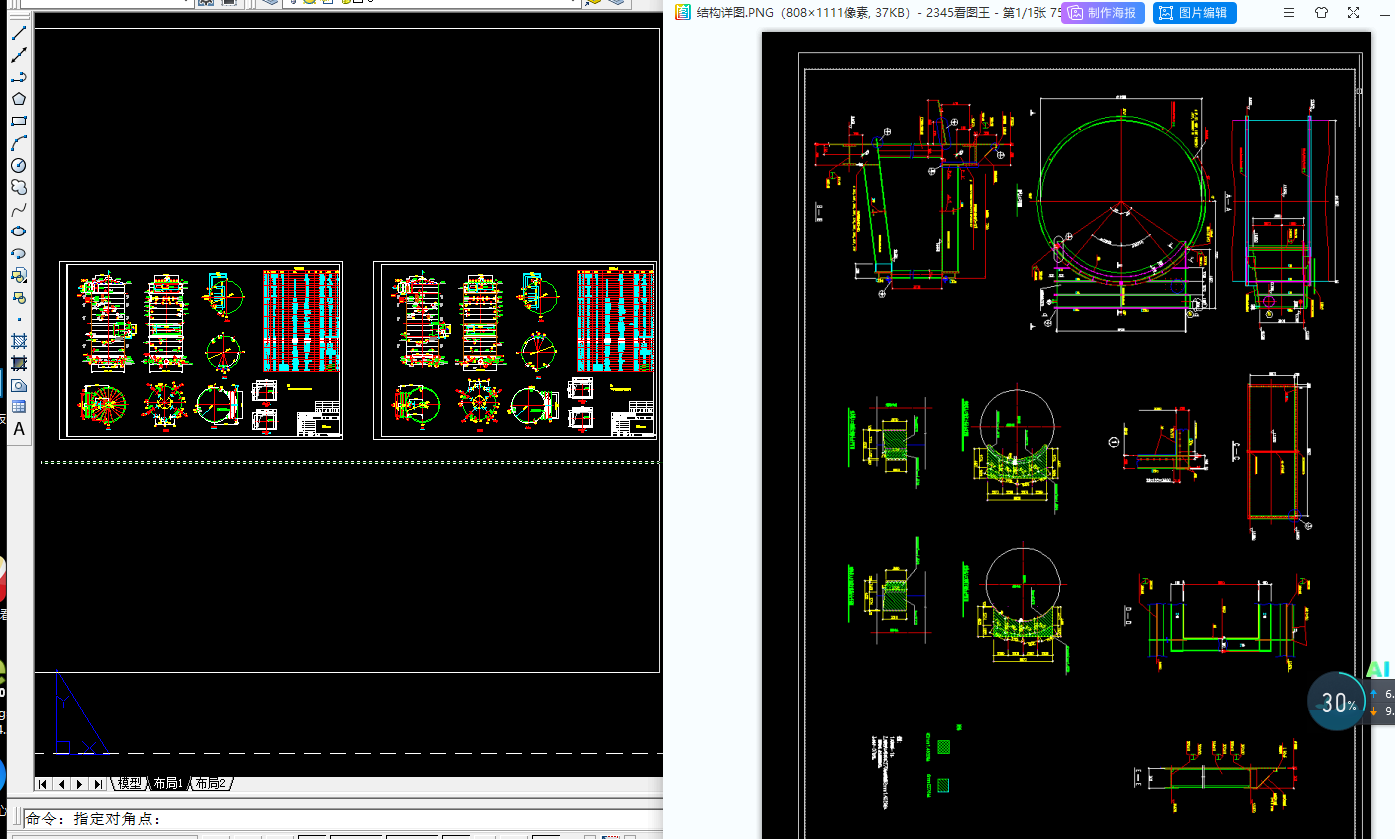1395x839 pixels.
Task: Select the Construction Line tool
Action: tap(19, 56)
